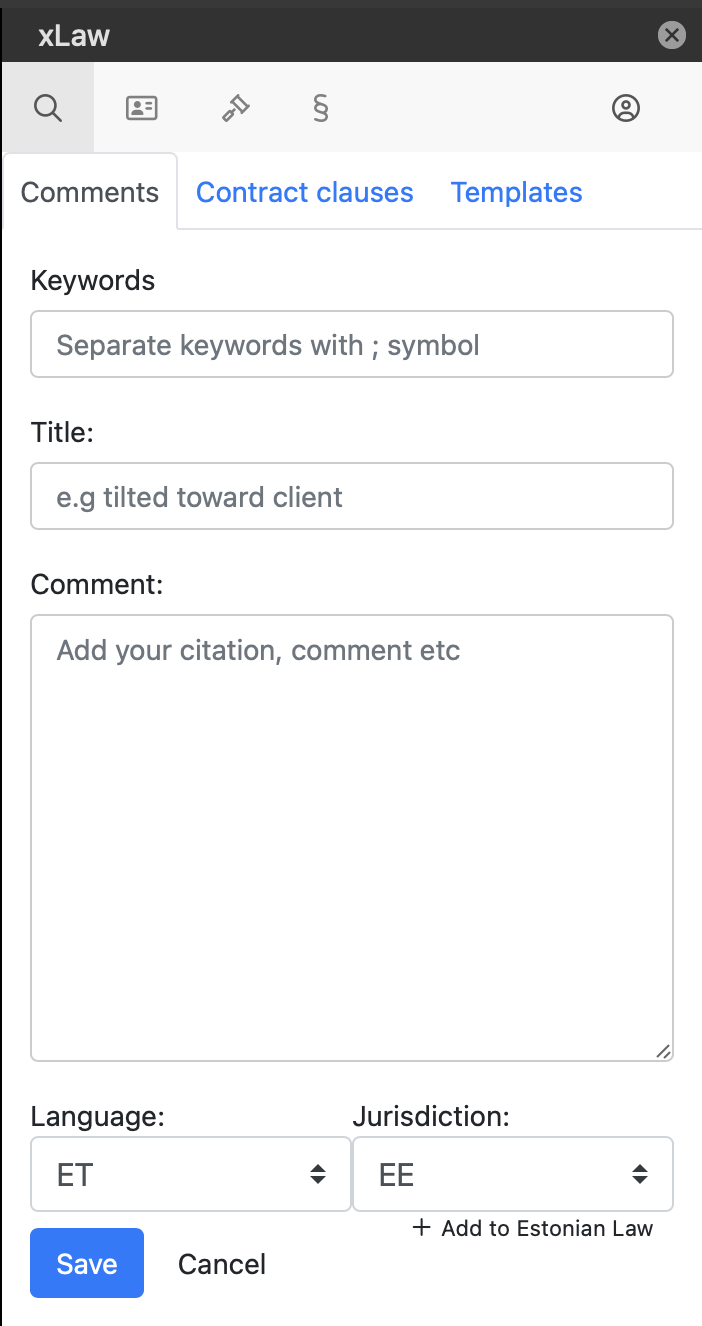Click the Cancel button
This screenshot has height=1326, width=702.
[222, 1264]
